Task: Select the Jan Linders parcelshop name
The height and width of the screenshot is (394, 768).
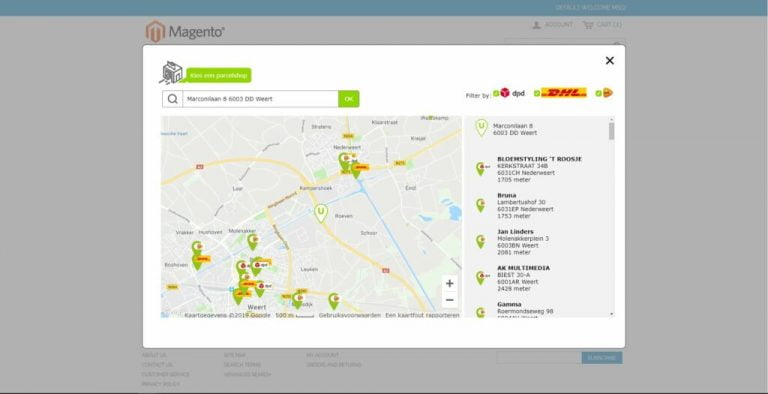Action: [x=515, y=232]
